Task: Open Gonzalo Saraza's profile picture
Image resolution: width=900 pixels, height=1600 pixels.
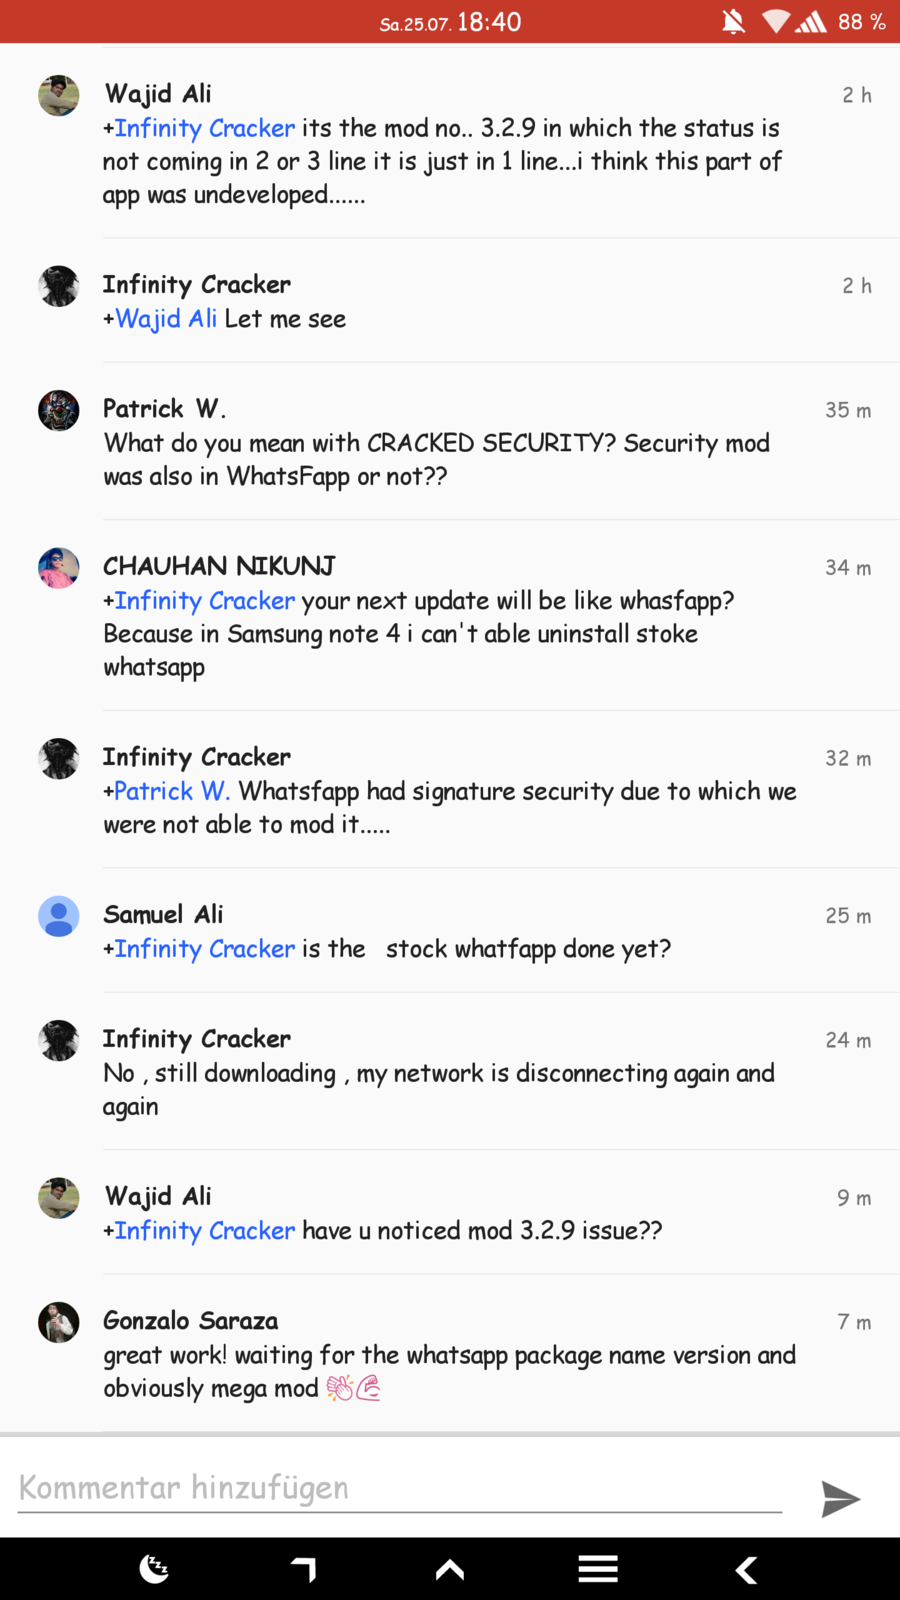Action: pos(59,1322)
